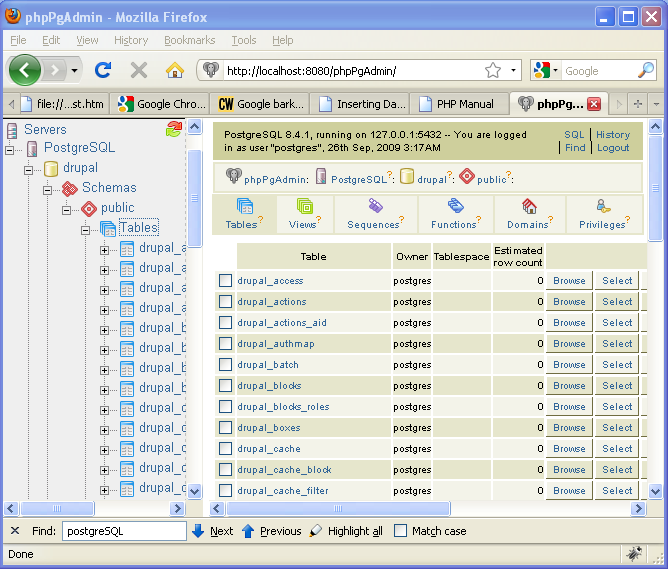This screenshot has width=668, height=569.
Task: Click the search magnifier icon
Action: 646,70
